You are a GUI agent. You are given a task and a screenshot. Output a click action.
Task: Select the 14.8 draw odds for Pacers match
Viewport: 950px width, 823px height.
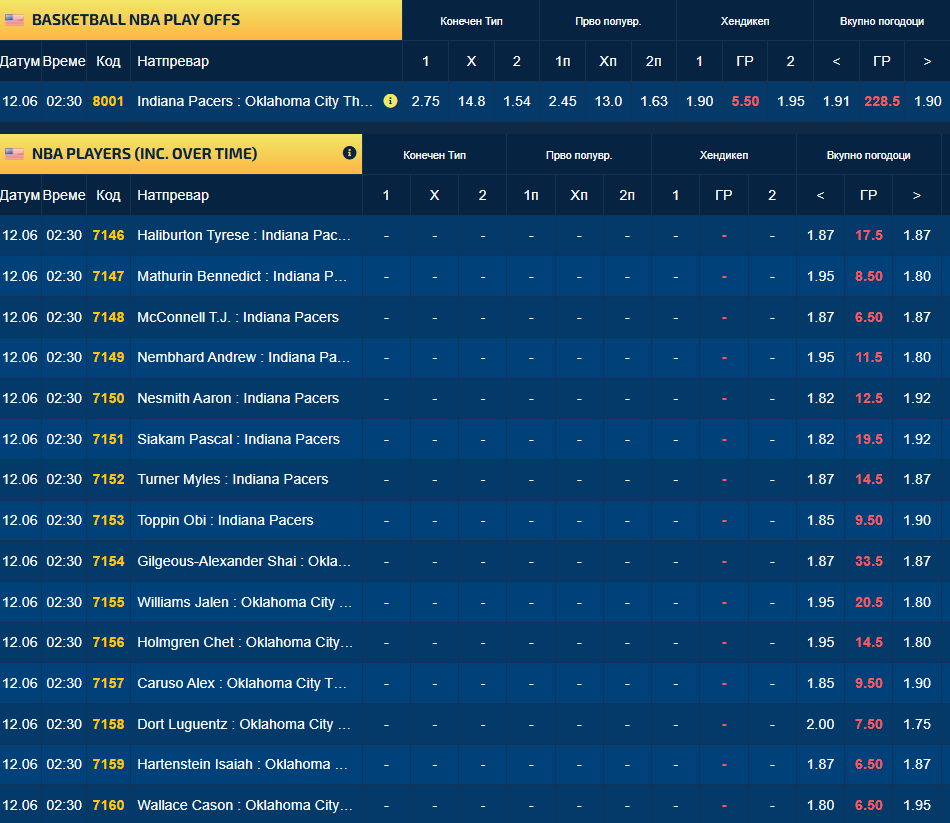pyautogui.click(x=471, y=101)
